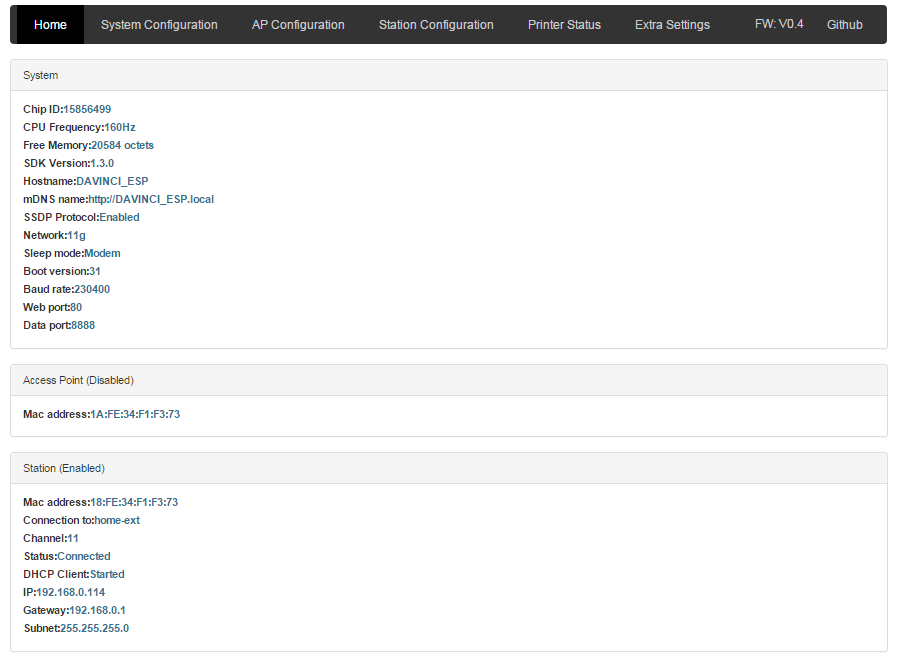Select the gateway address 192.168.0.1
Image resolution: width=915 pixels, height=670 pixels.
click(x=97, y=610)
